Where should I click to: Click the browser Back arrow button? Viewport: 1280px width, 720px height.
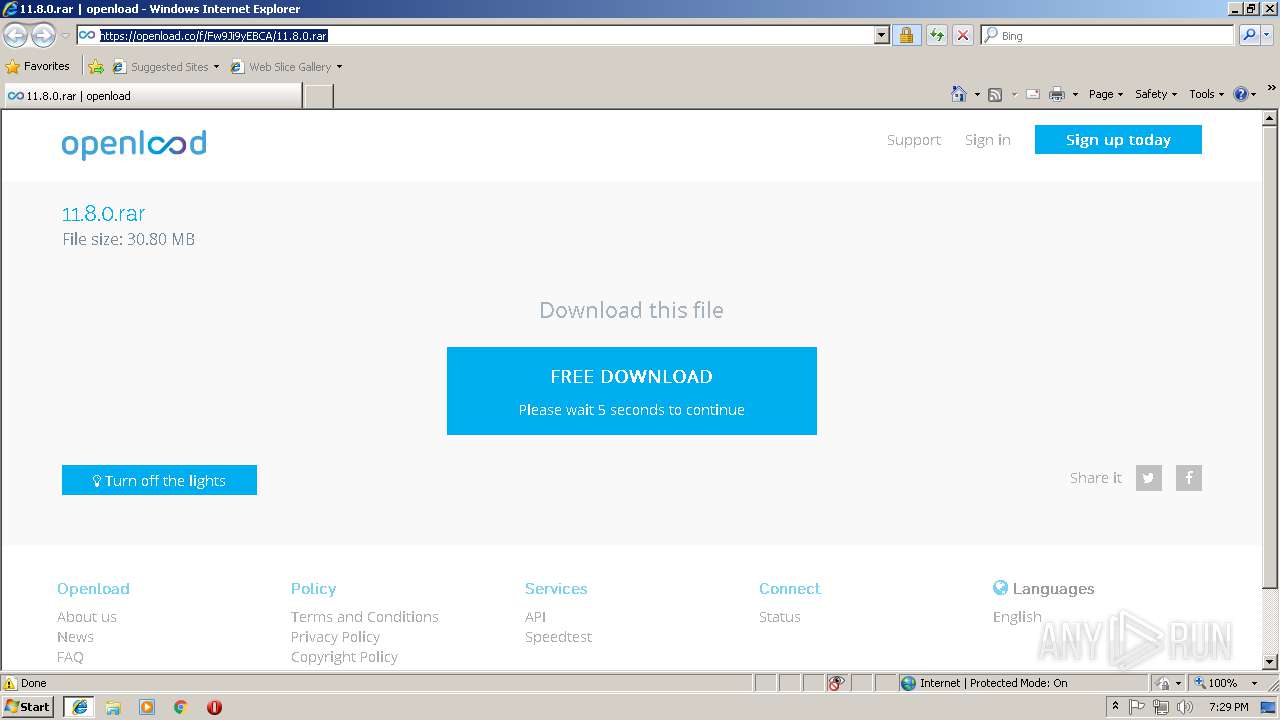(x=15, y=36)
